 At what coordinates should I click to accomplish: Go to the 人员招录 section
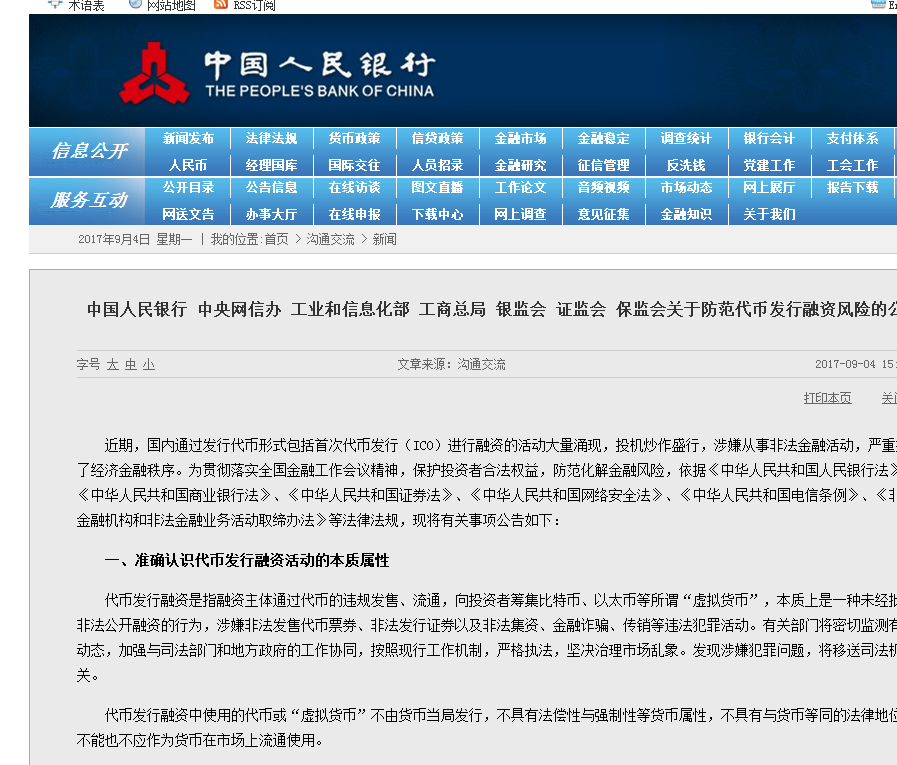(x=438, y=165)
